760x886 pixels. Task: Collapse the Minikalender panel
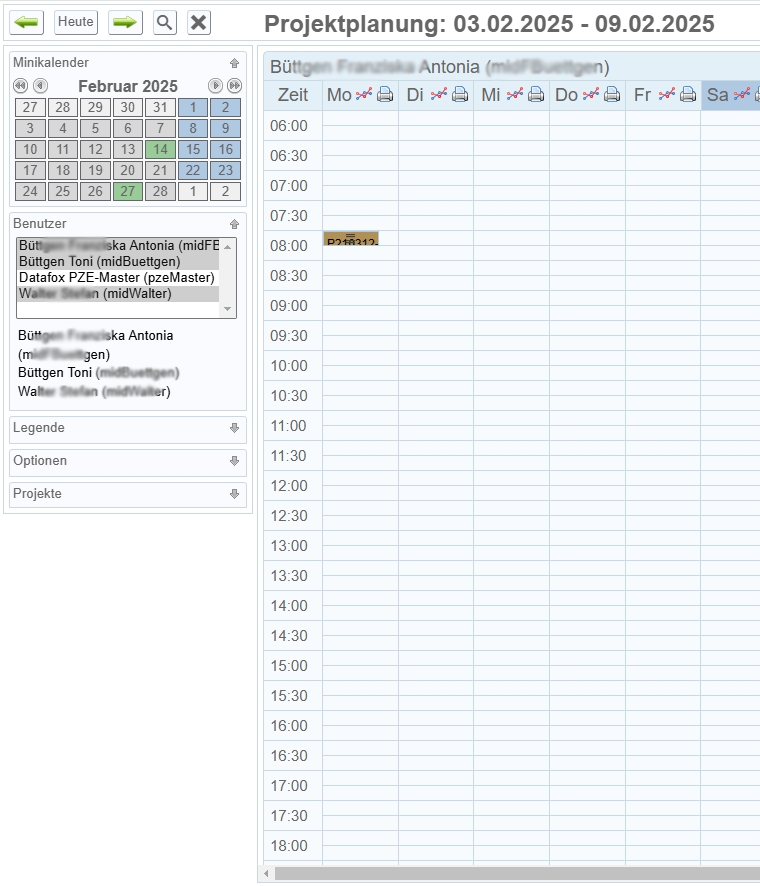pos(234,63)
